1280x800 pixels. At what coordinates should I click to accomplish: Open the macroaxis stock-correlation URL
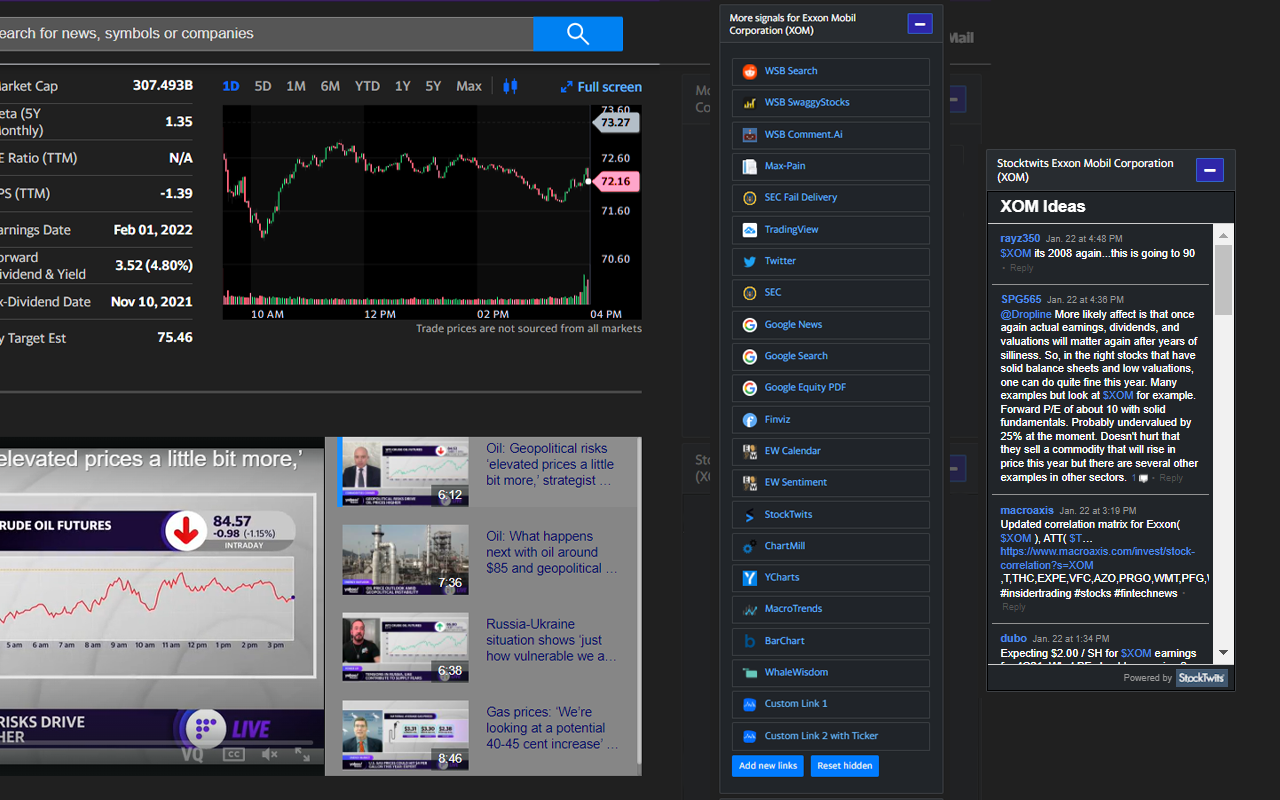click(1097, 558)
